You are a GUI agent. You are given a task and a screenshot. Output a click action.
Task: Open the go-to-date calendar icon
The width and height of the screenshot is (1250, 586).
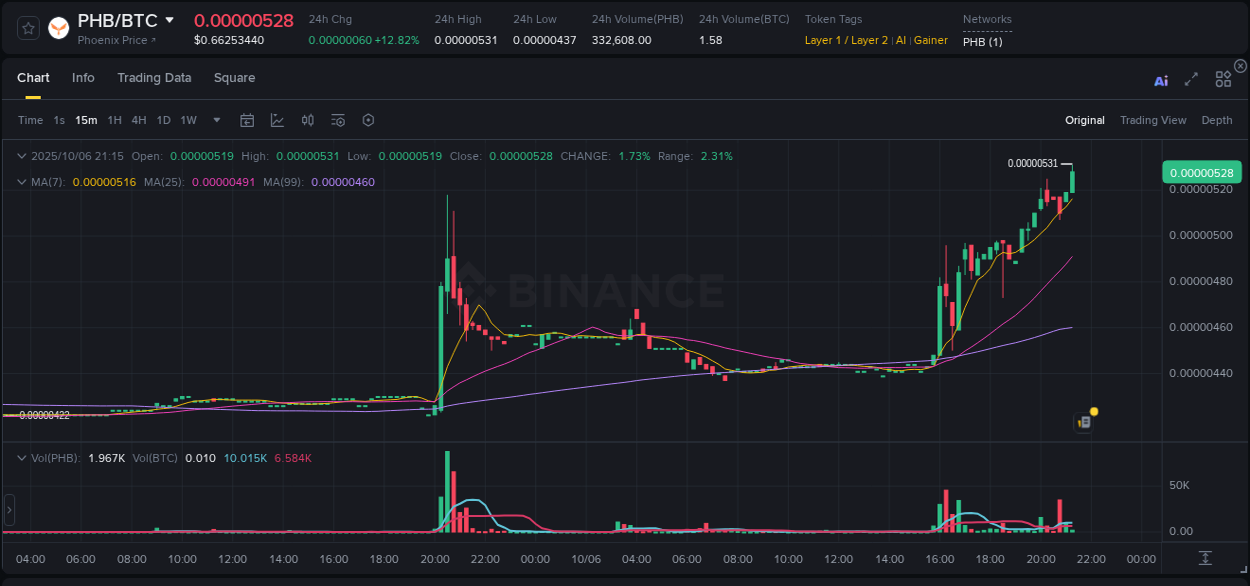(247, 119)
